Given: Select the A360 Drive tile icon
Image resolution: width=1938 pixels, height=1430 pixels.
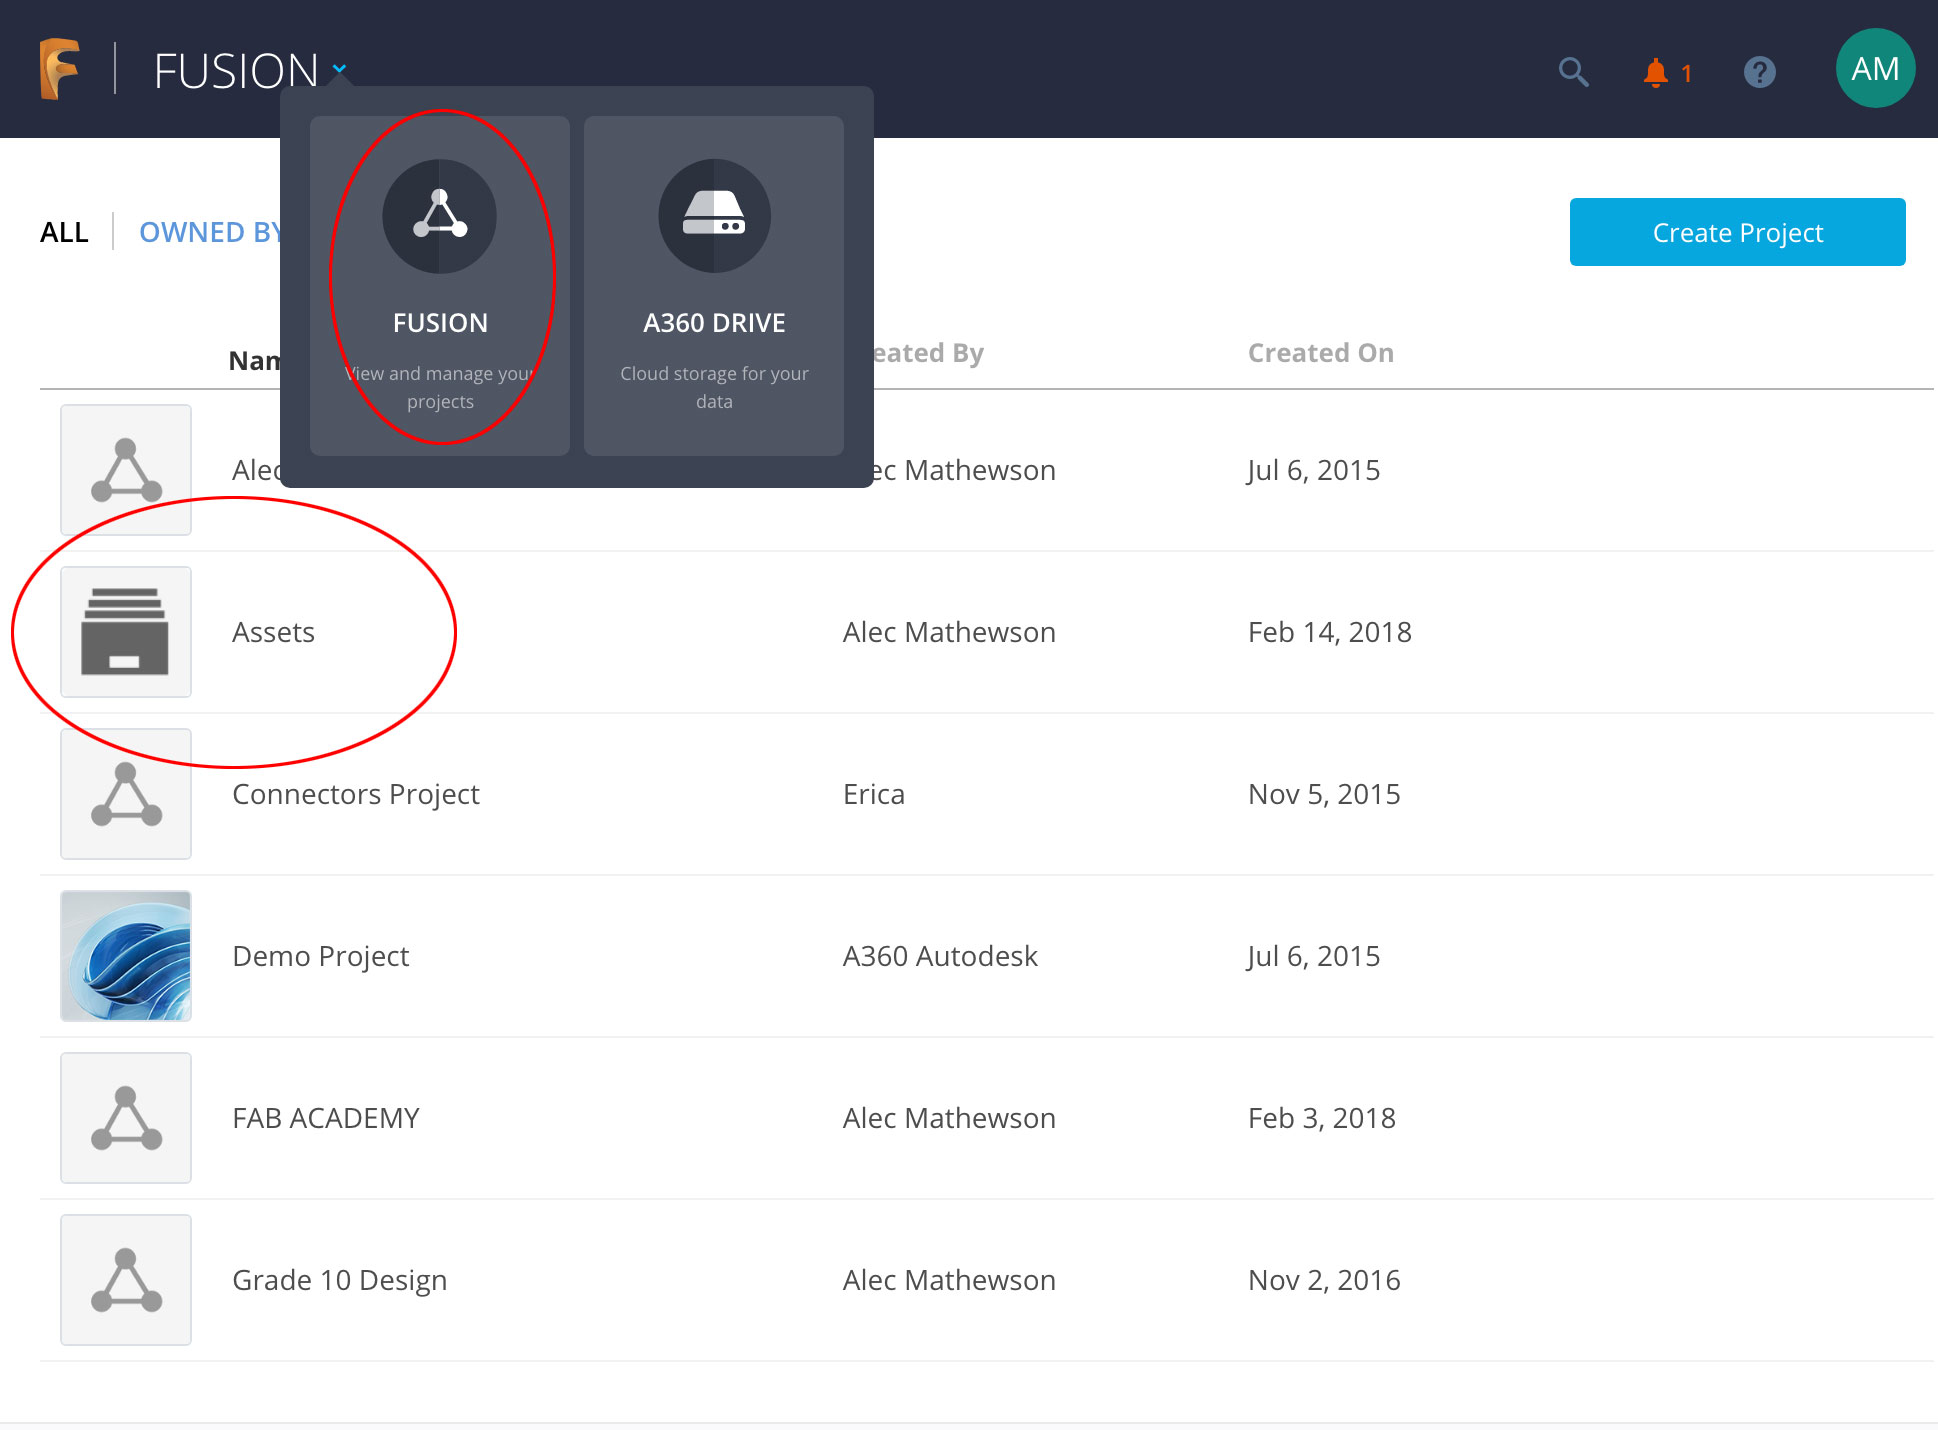Looking at the screenshot, I should (x=714, y=216).
